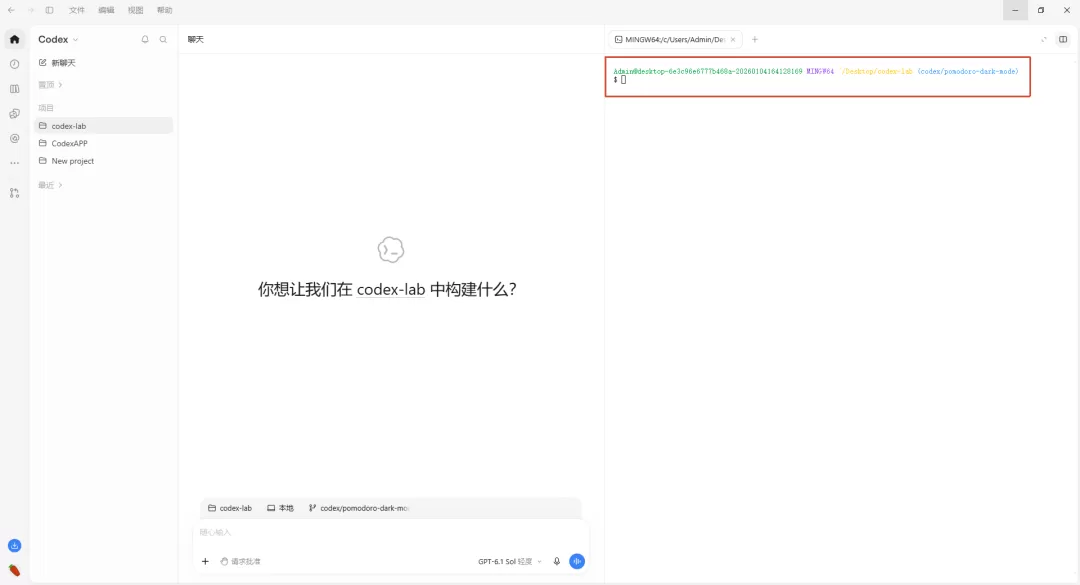
Task: Click the microphone dictation icon
Action: click(x=557, y=562)
